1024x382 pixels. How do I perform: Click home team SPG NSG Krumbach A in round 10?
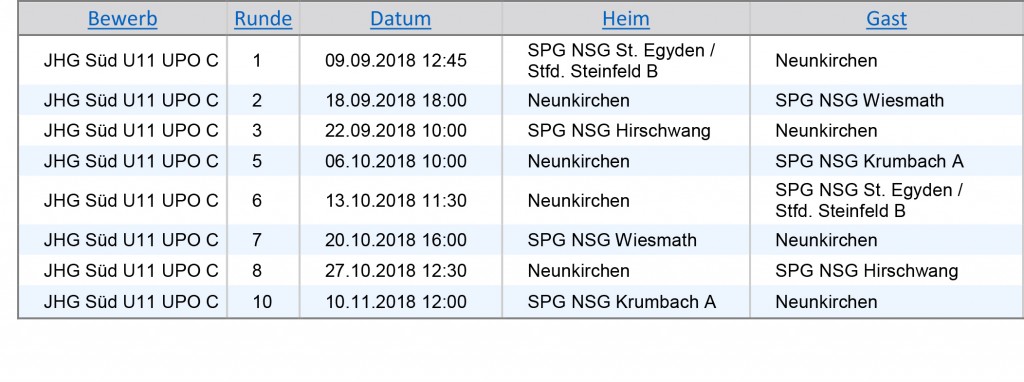(x=622, y=302)
